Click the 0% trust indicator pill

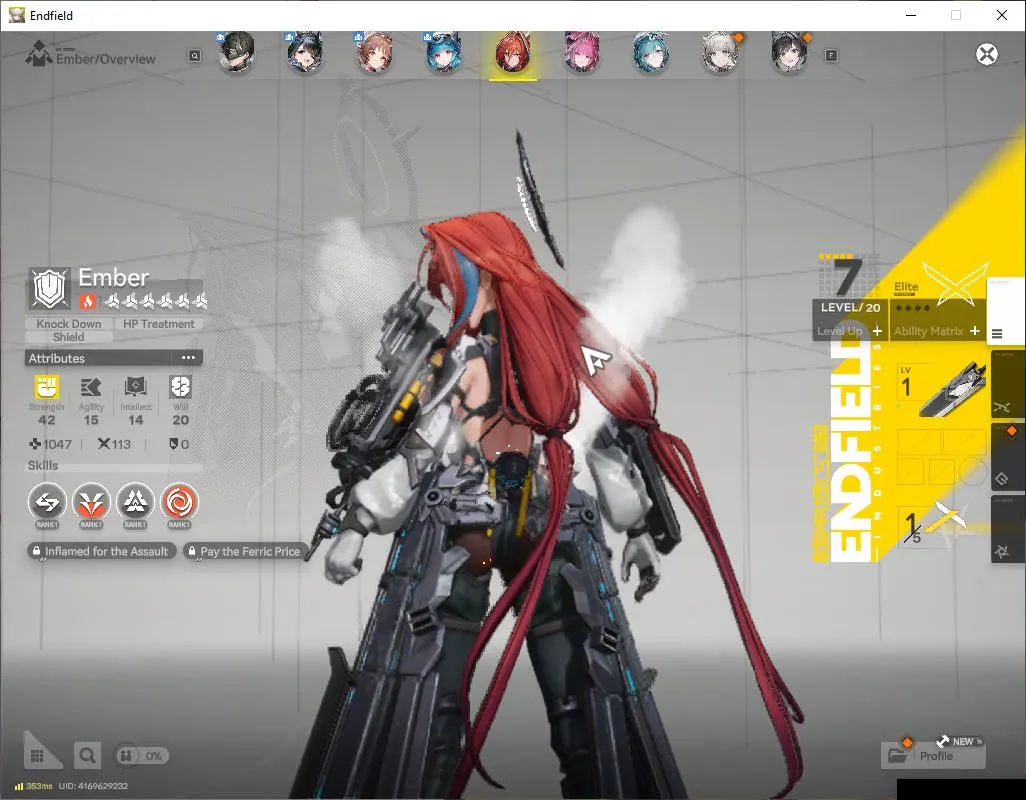click(141, 756)
